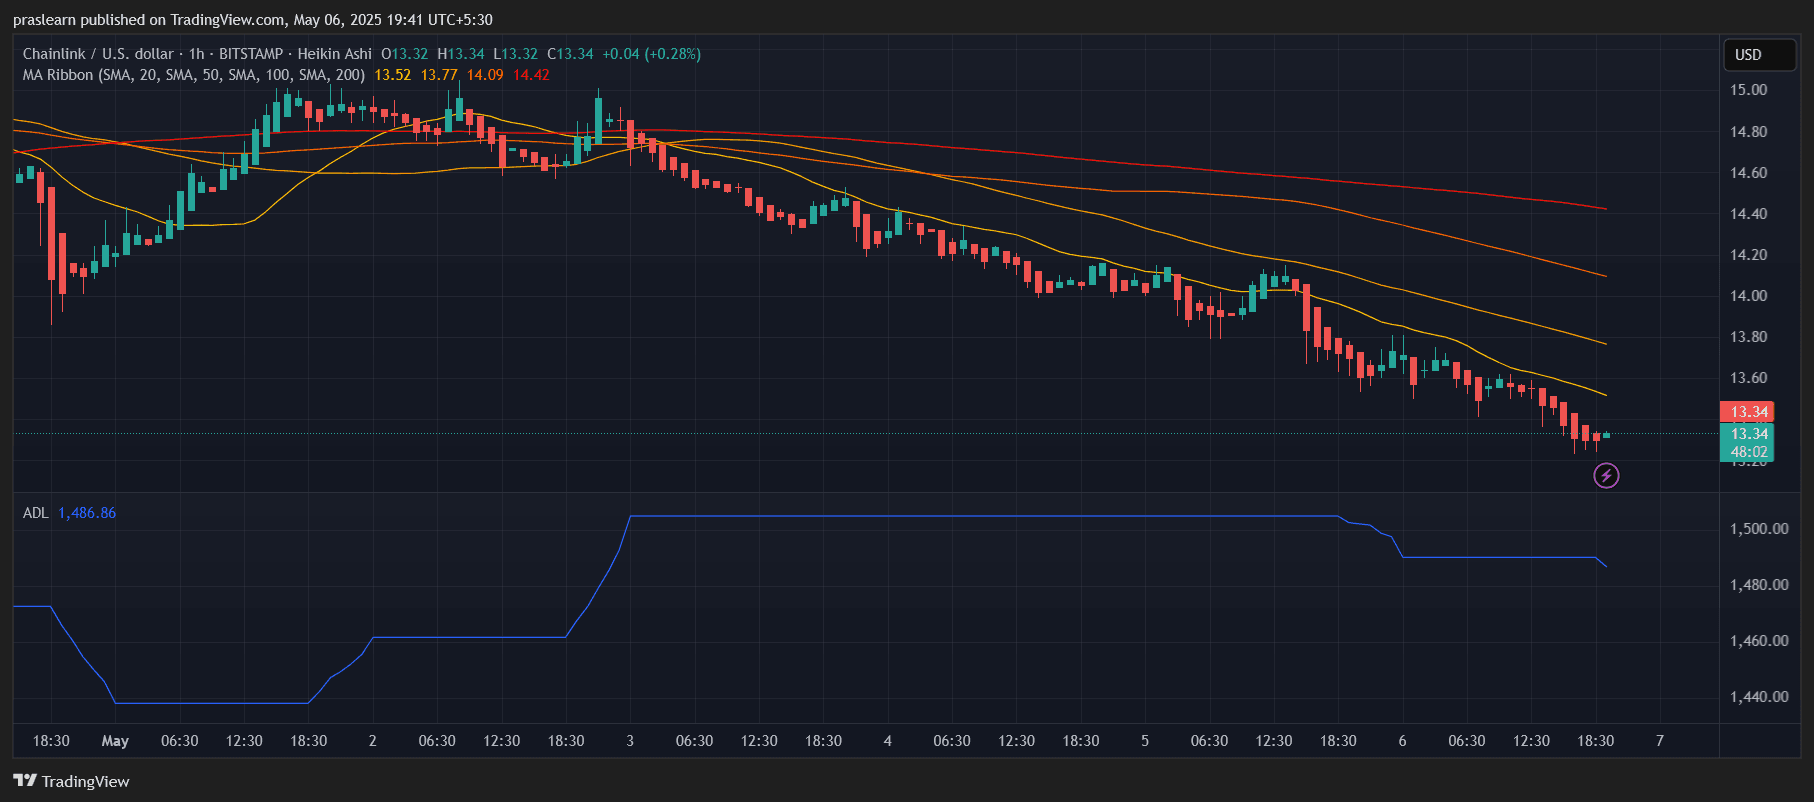Click the 14.00 level on price scale
The width and height of the screenshot is (1814, 802).
[x=1748, y=296]
